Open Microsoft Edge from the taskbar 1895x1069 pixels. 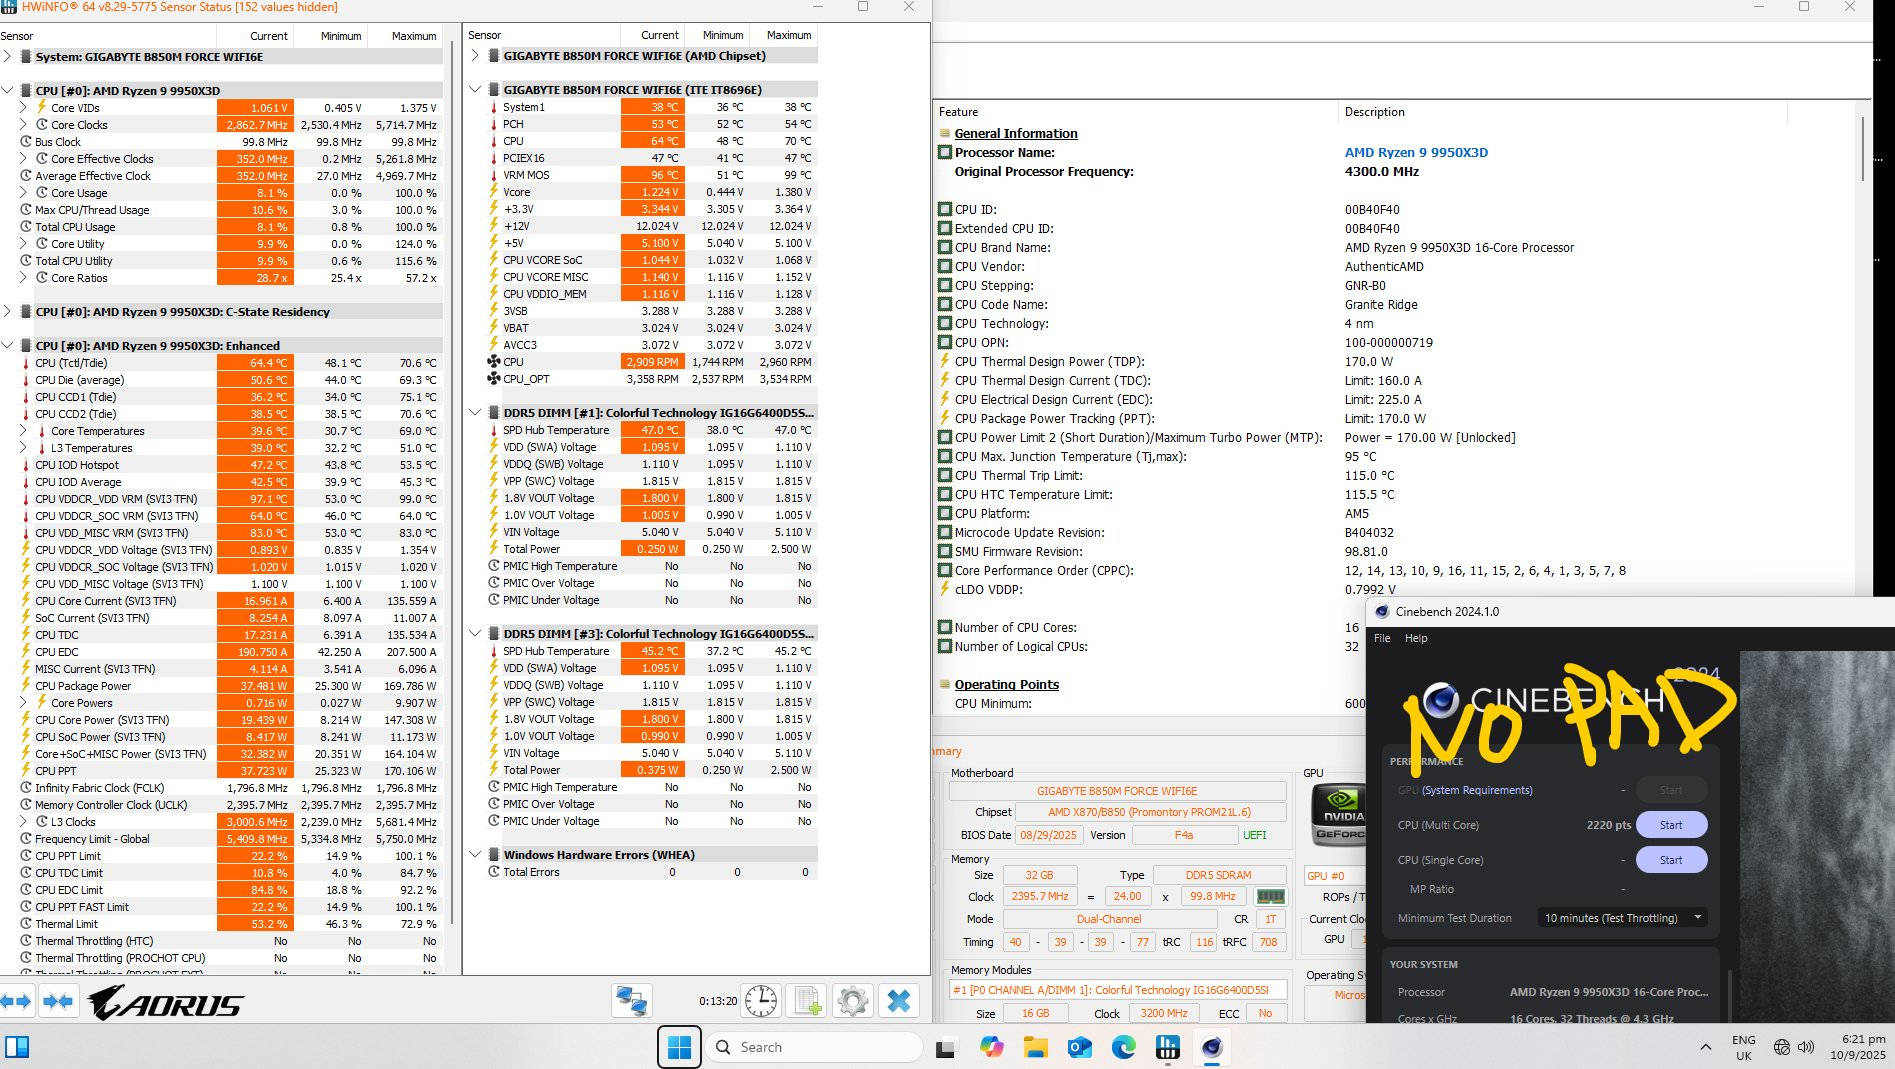pyautogui.click(x=1123, y=1047)
